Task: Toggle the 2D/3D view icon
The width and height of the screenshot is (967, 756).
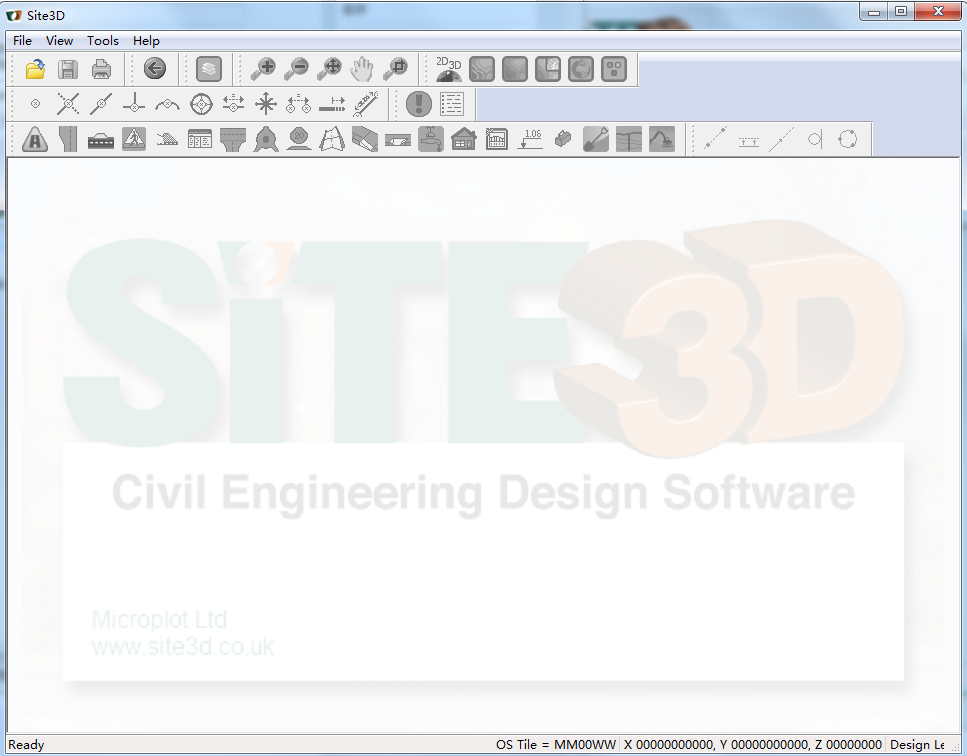Action: click(448, 68)
